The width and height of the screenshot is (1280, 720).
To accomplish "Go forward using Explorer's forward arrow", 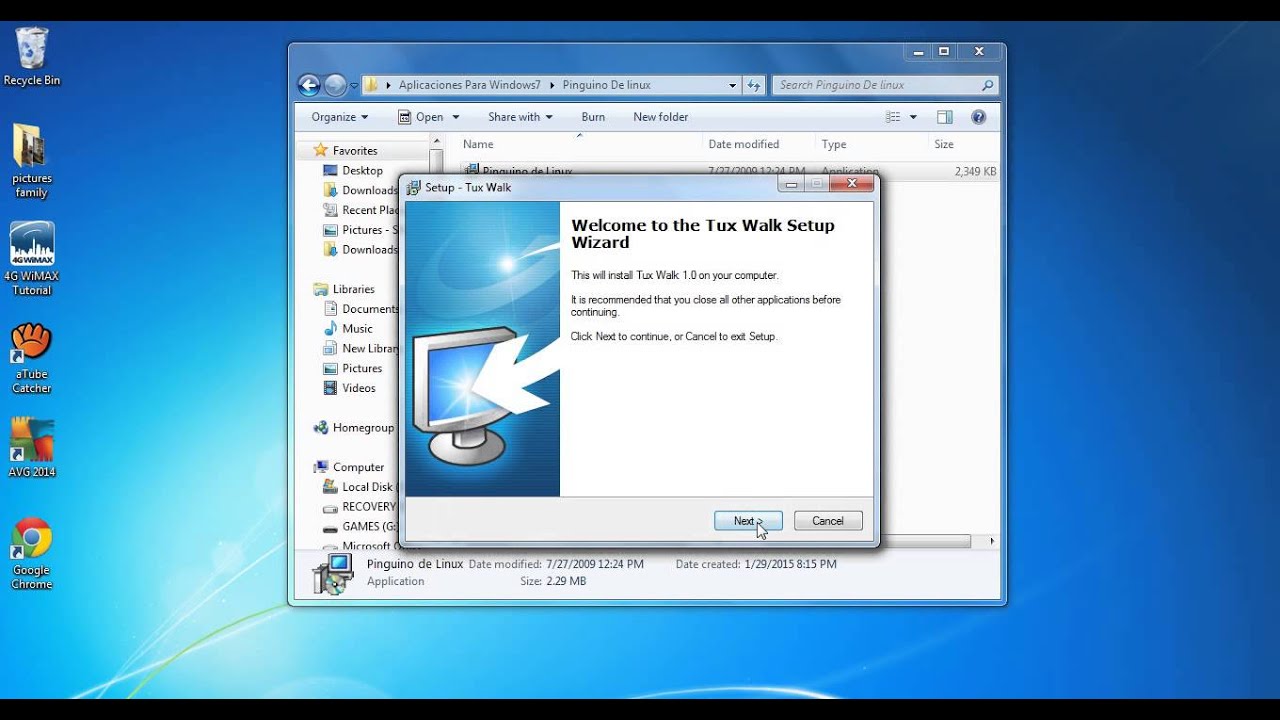I will tap(335, 85).
